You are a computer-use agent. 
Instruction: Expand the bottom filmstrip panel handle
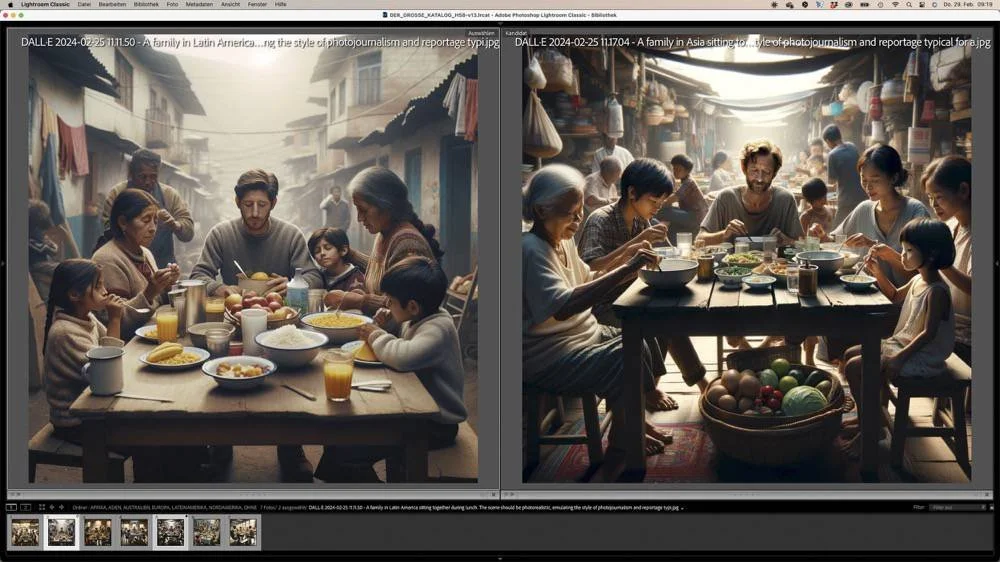500,559
